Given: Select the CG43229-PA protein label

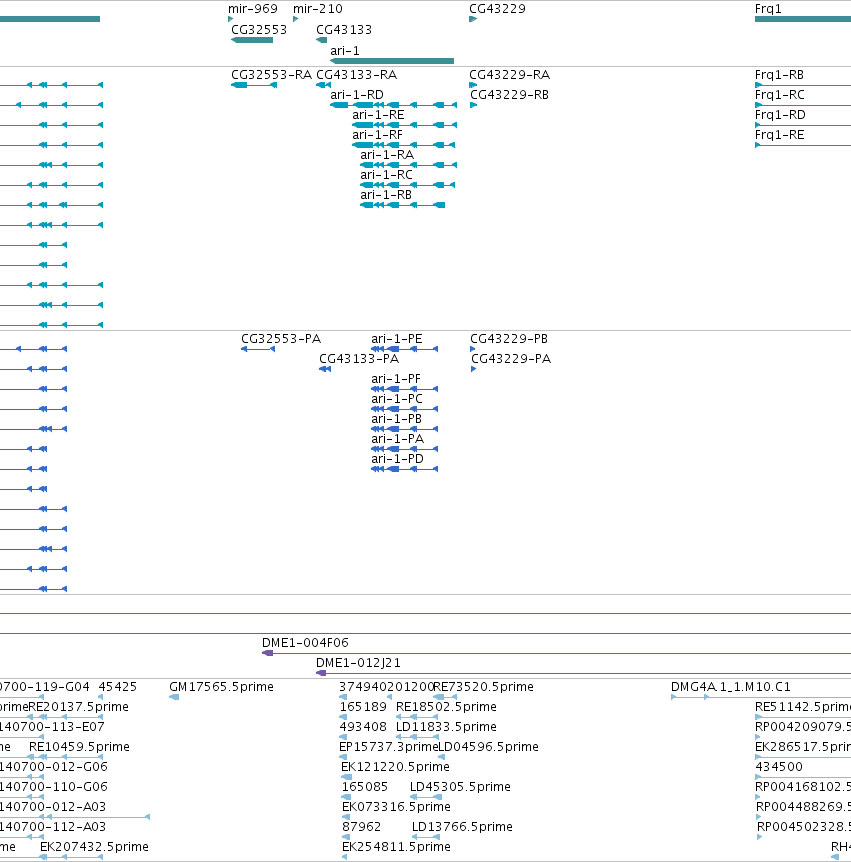Looking at the screenshot, I should click(511, 358).
